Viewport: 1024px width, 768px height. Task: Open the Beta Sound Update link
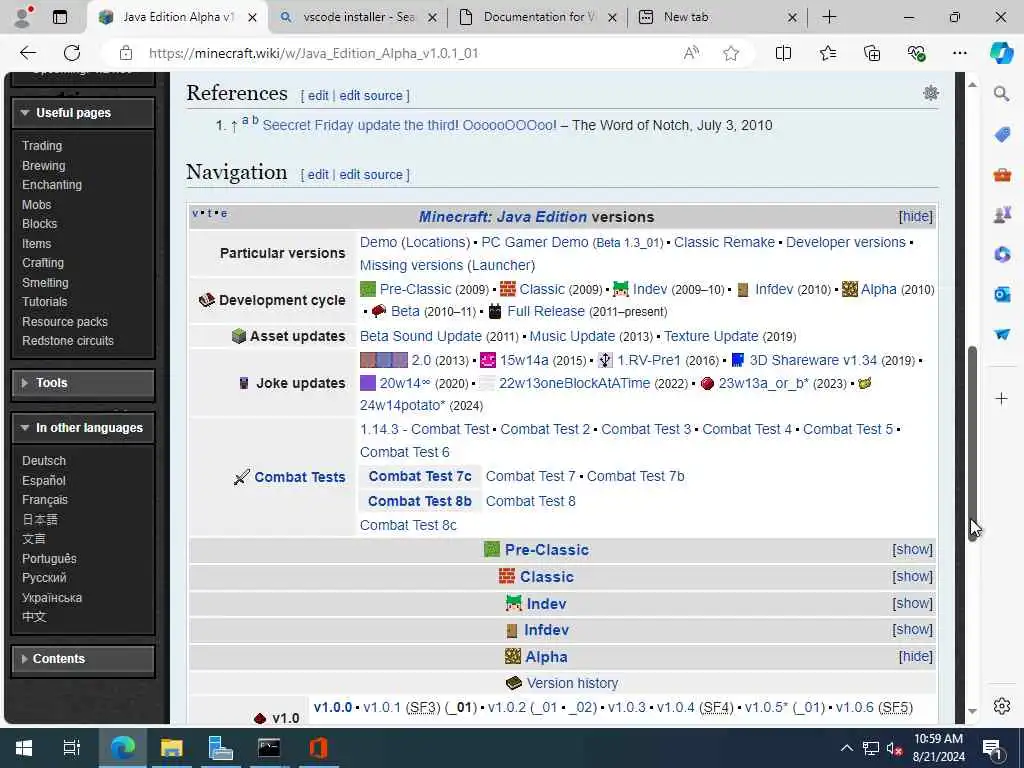click(x=421, y=336)
